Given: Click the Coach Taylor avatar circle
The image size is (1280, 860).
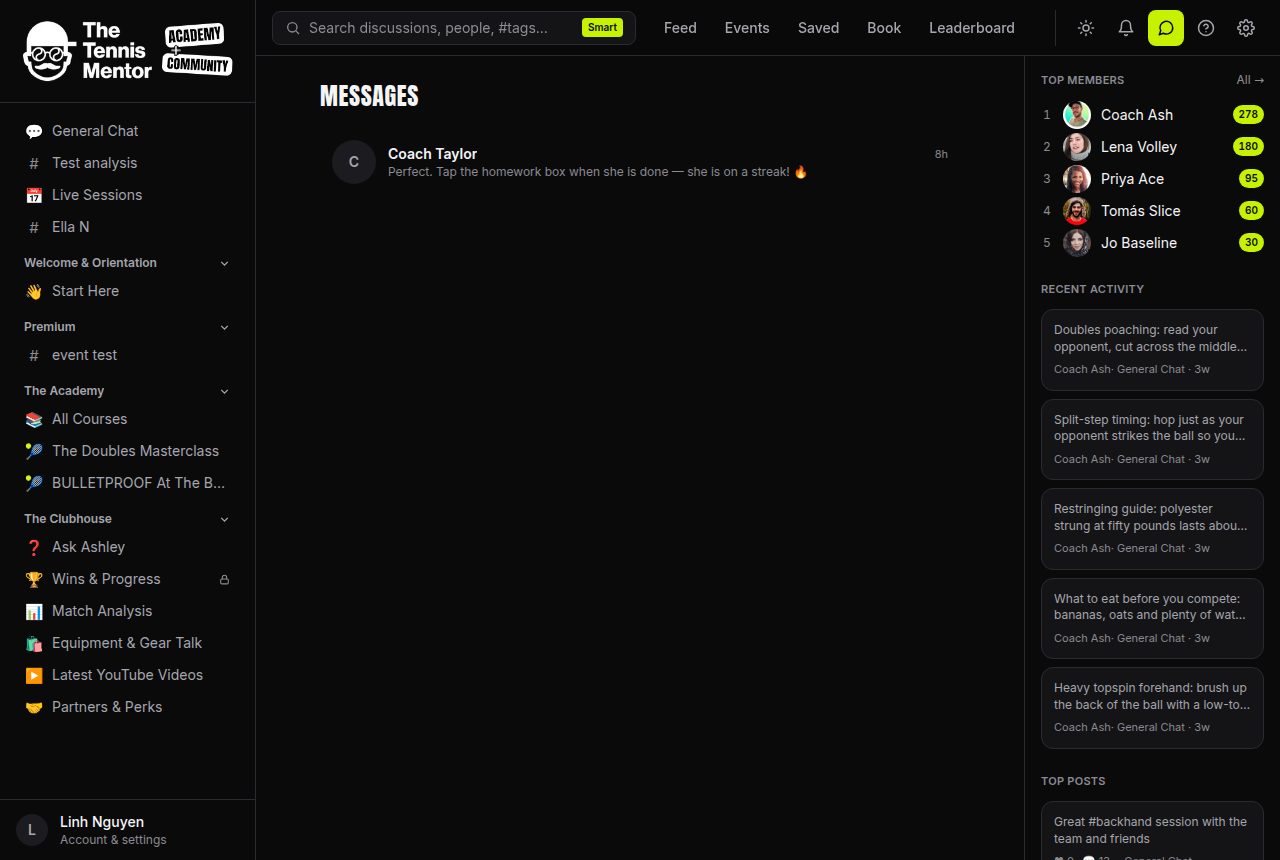Looking at the screenshot, I should point(354,162).
